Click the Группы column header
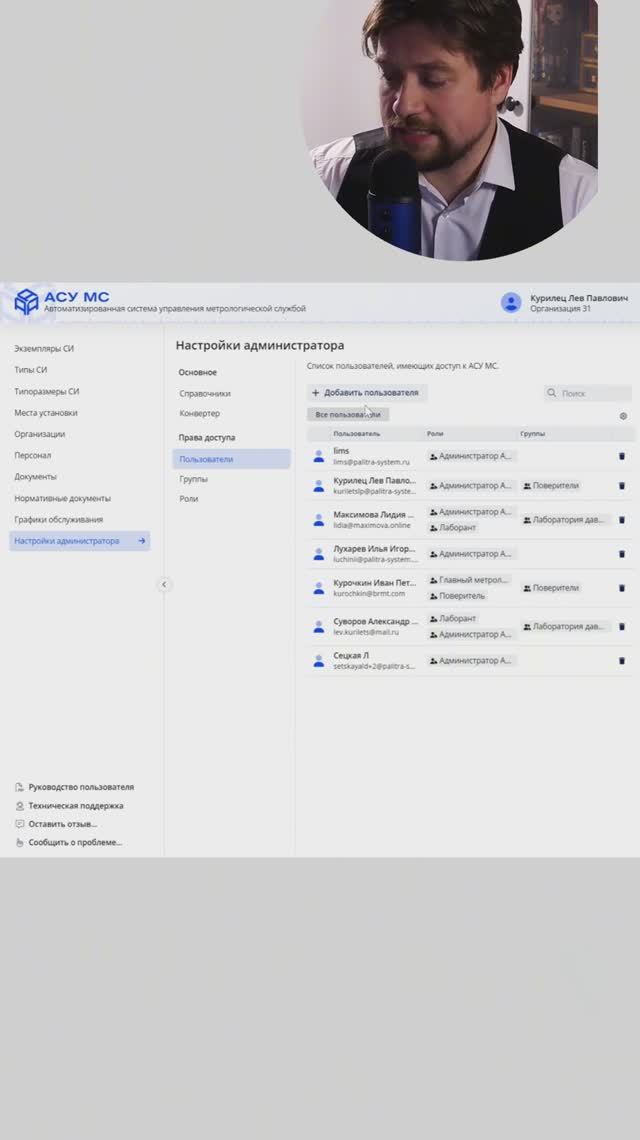640x1140 pixels. pyautogui.click(x=532, y=433)
